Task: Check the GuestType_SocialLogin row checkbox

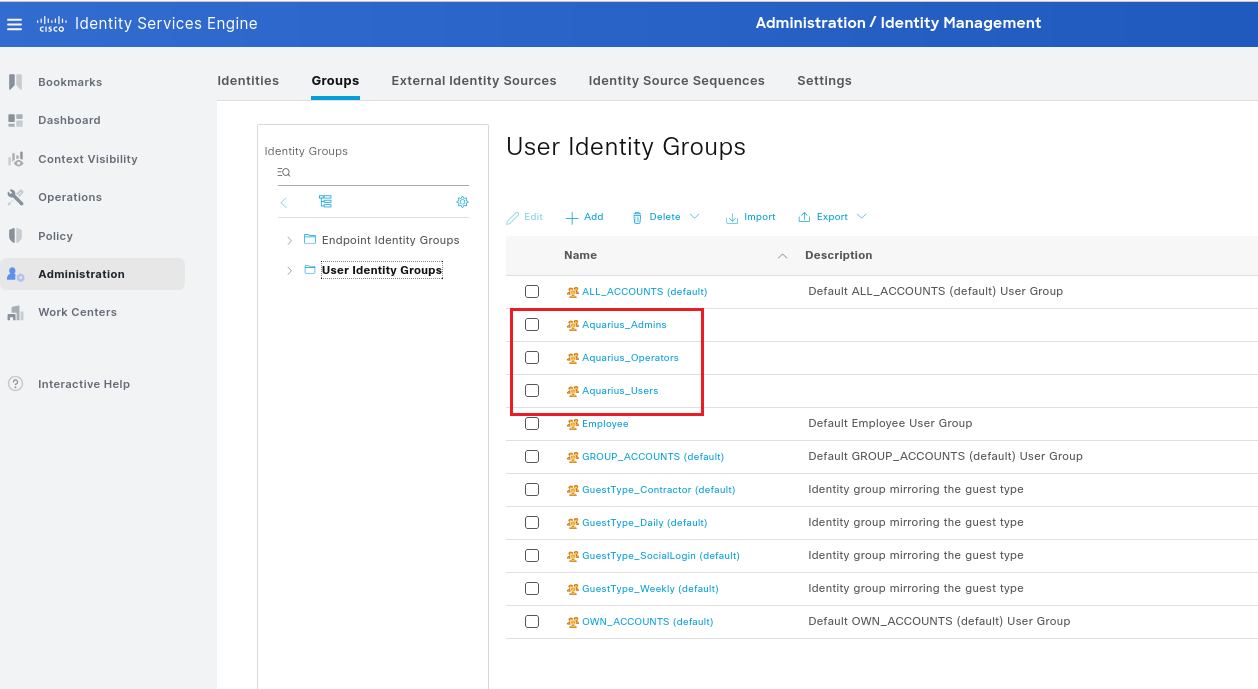Action: tap(532, 555)
